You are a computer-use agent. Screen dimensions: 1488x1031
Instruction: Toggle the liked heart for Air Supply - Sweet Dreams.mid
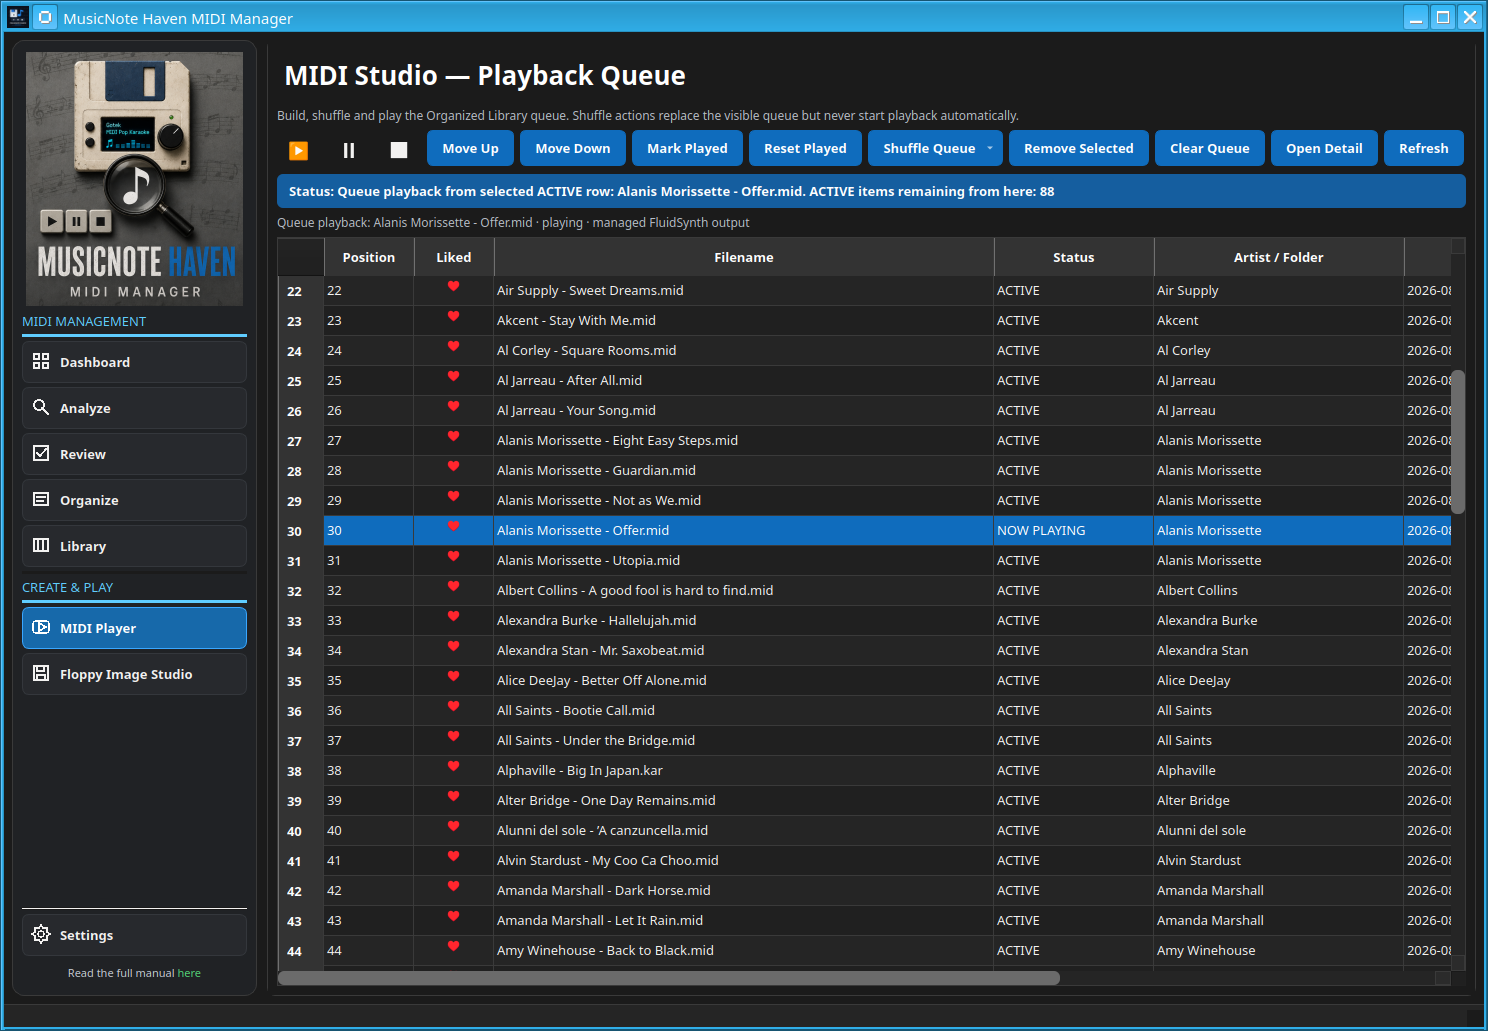pyautogui.click(x=453, y=287)
